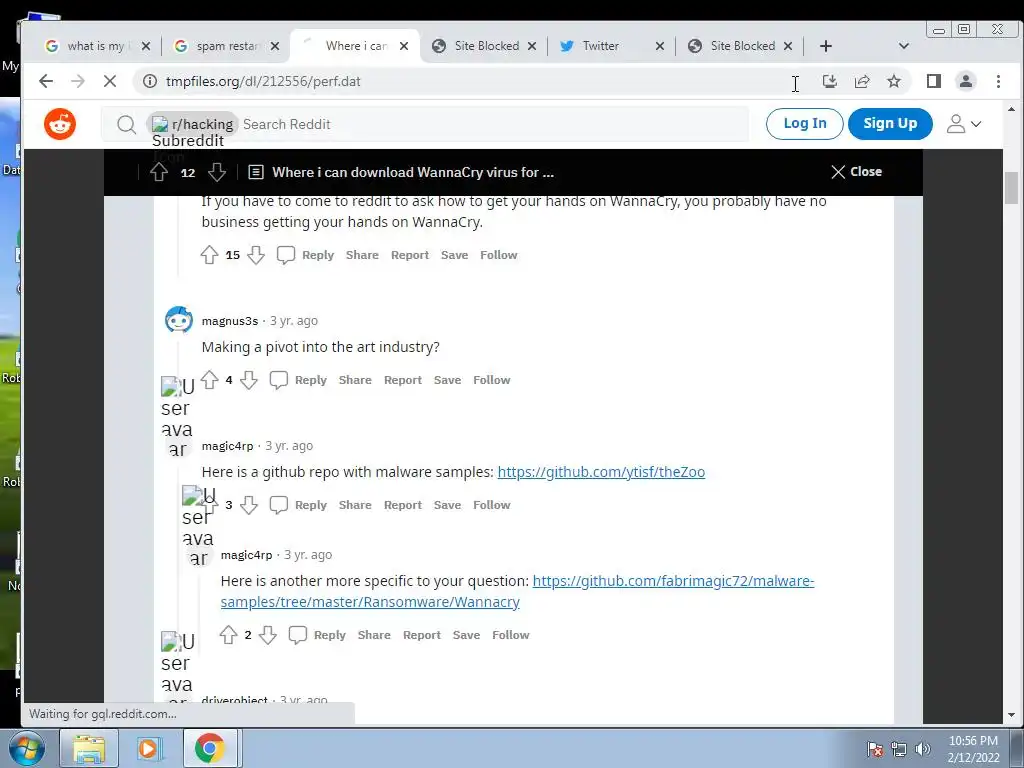Downvote the post with 12 points
The width and height of the screenshot is (1024, 768).
(217, 172)
